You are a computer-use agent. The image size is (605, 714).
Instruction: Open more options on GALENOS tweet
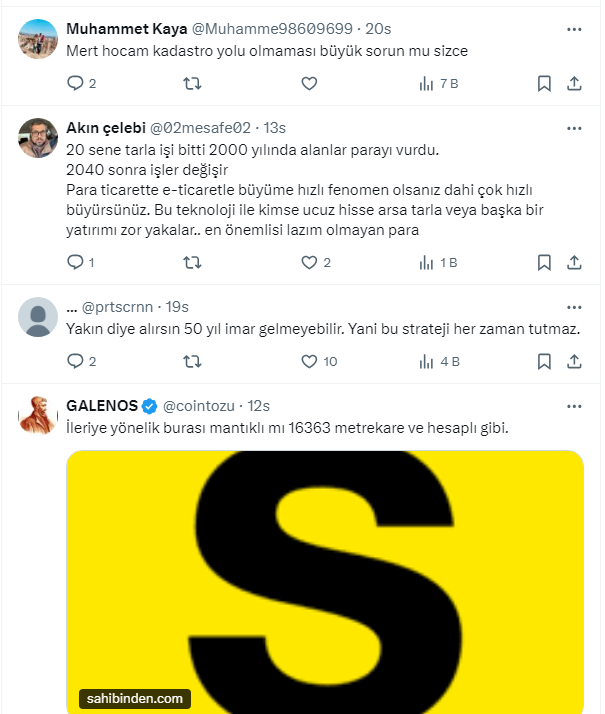tap(574, 406)
